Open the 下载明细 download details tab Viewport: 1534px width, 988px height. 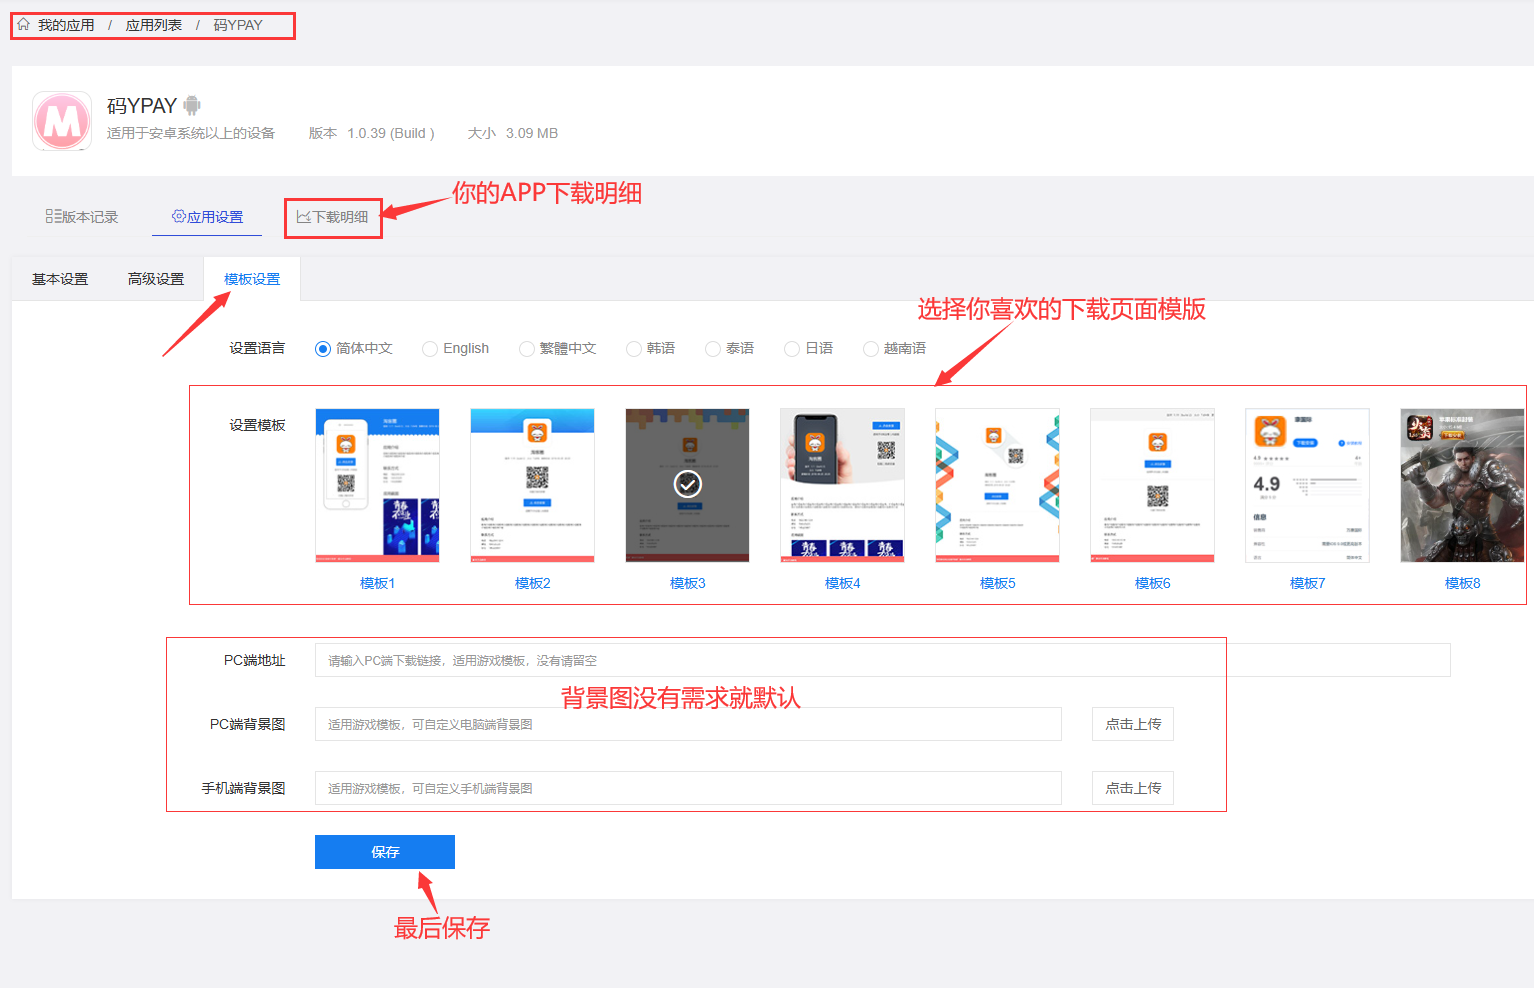tap(333, 217)
